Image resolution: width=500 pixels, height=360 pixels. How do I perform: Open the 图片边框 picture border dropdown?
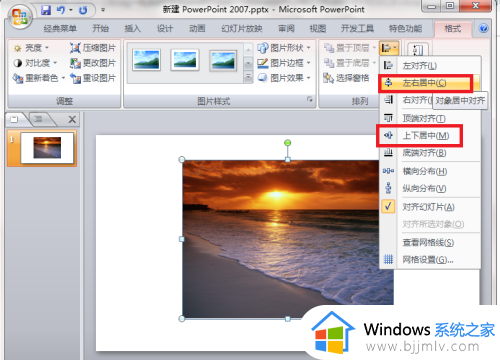point(284,63)
